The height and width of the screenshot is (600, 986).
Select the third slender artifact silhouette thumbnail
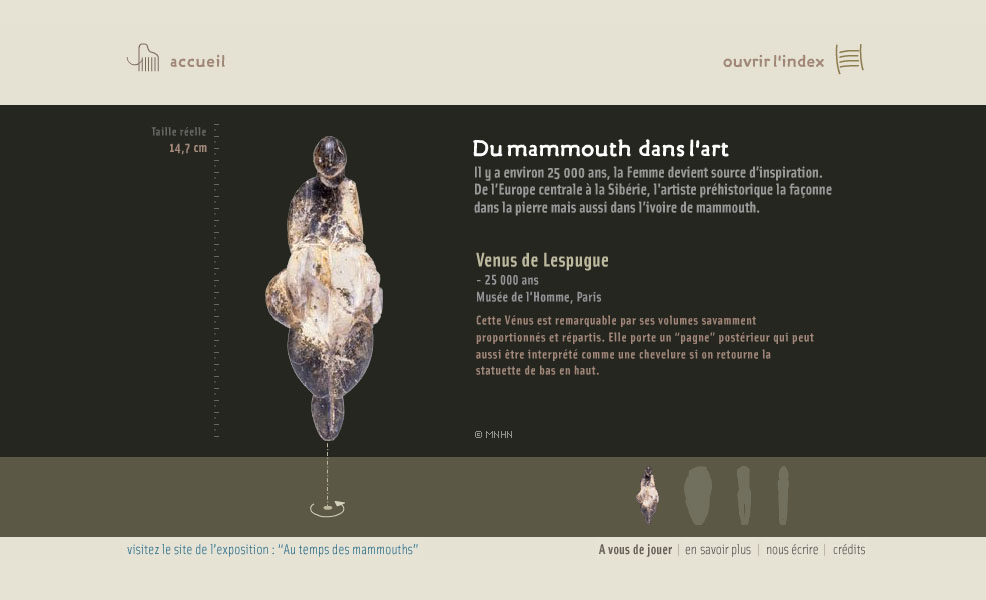(x=744, y=496)
